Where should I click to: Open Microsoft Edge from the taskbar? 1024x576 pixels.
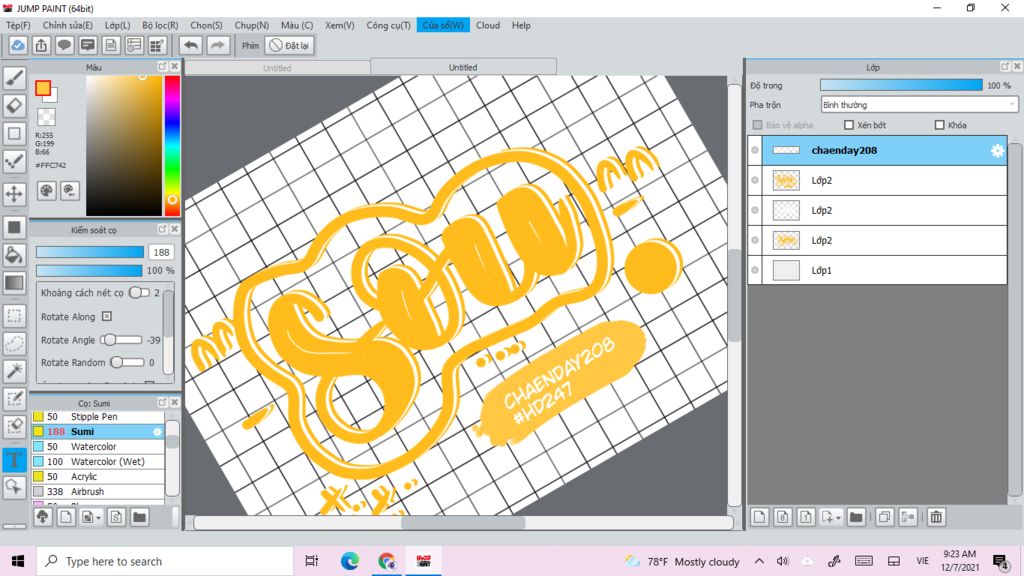coord(349,561)
